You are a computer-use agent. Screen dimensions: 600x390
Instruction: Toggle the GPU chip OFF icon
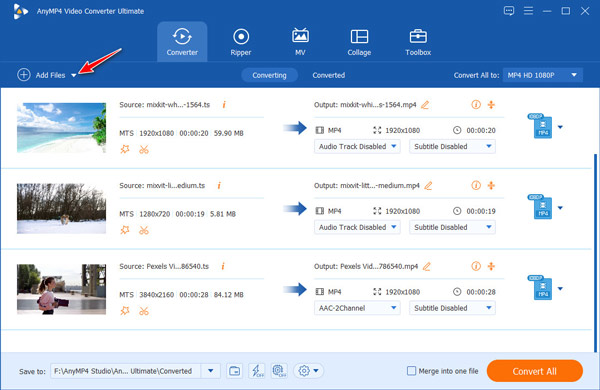279,370
